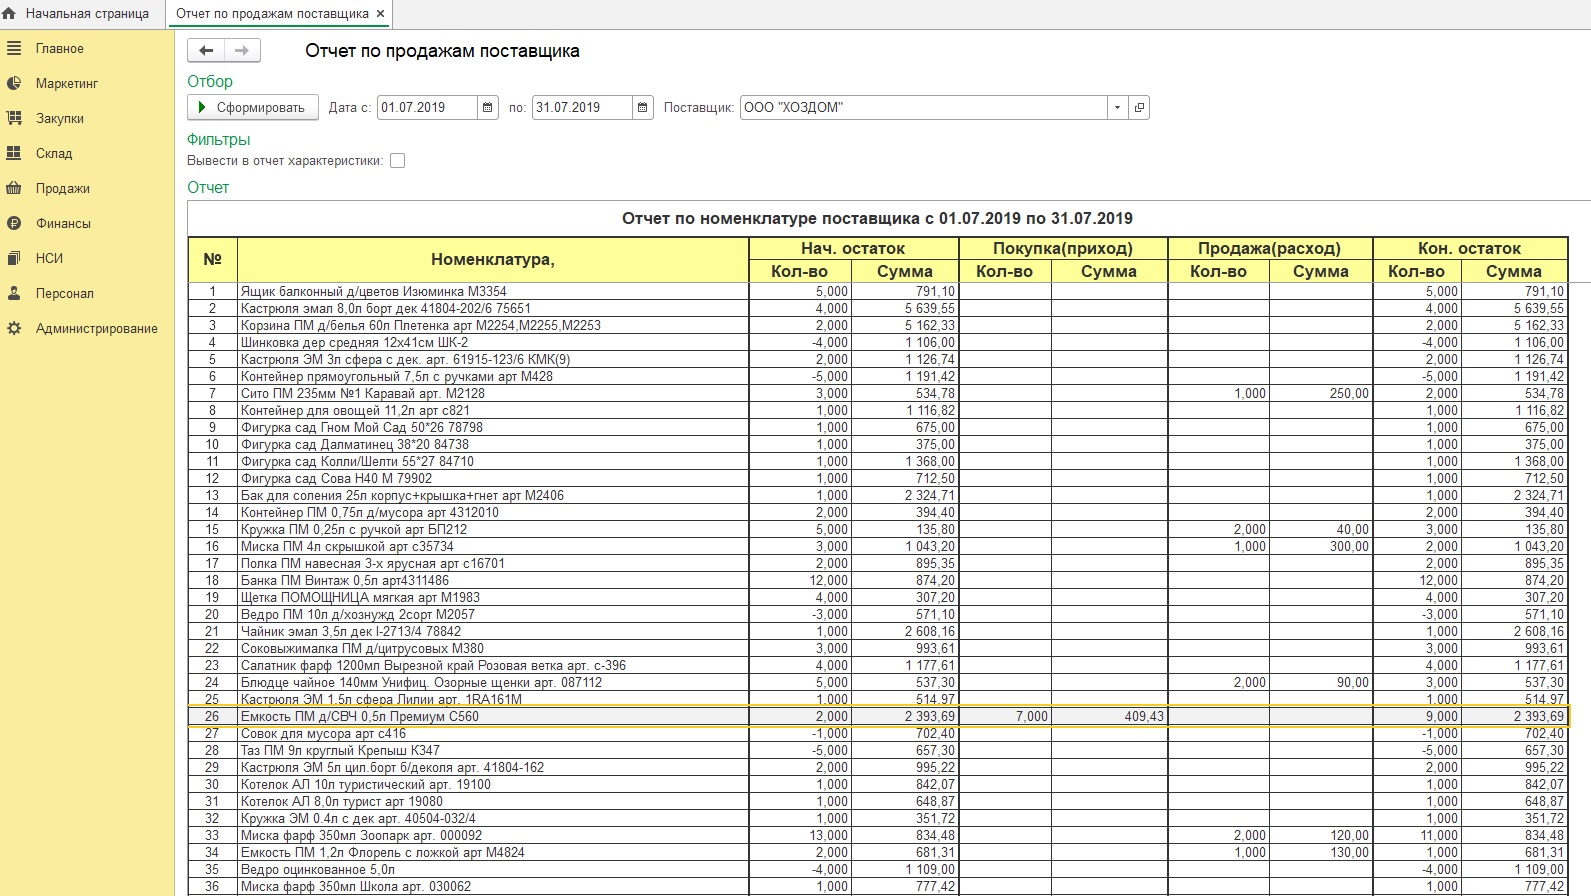Image resolution: width=1591 pixels, height=896 pixels.
Task: Click the Маркетинг pie chart icon
Action: (x=14, y=83)
